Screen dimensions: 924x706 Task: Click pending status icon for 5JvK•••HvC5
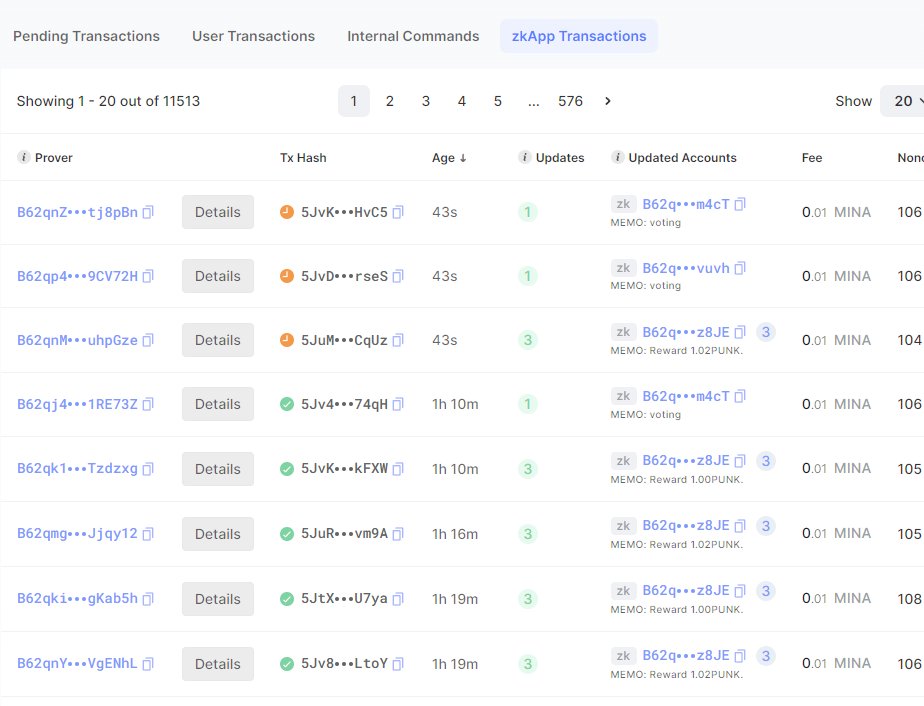tap(287, 212)
